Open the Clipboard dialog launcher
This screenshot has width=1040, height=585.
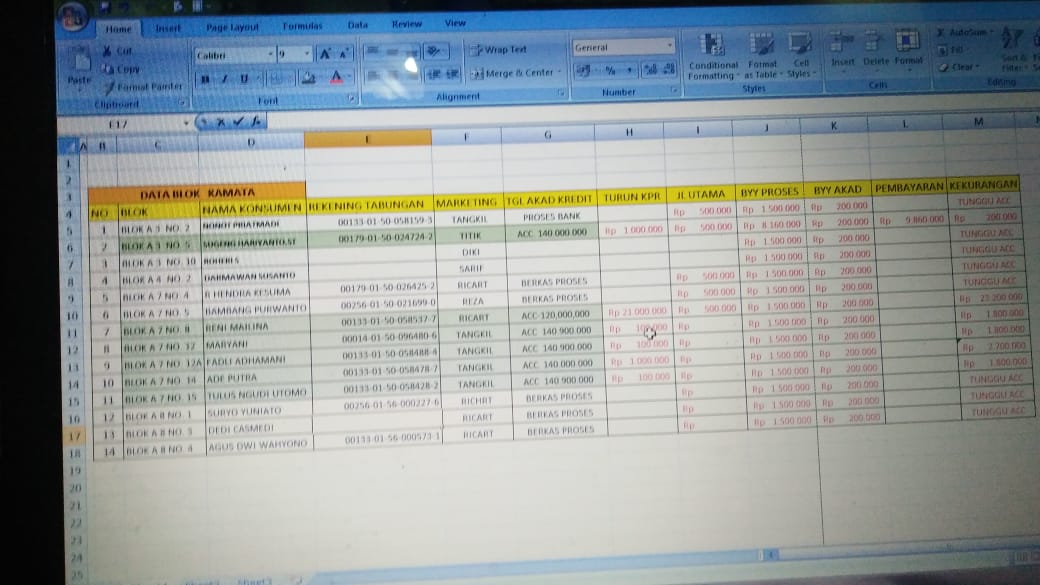point(182,103)
